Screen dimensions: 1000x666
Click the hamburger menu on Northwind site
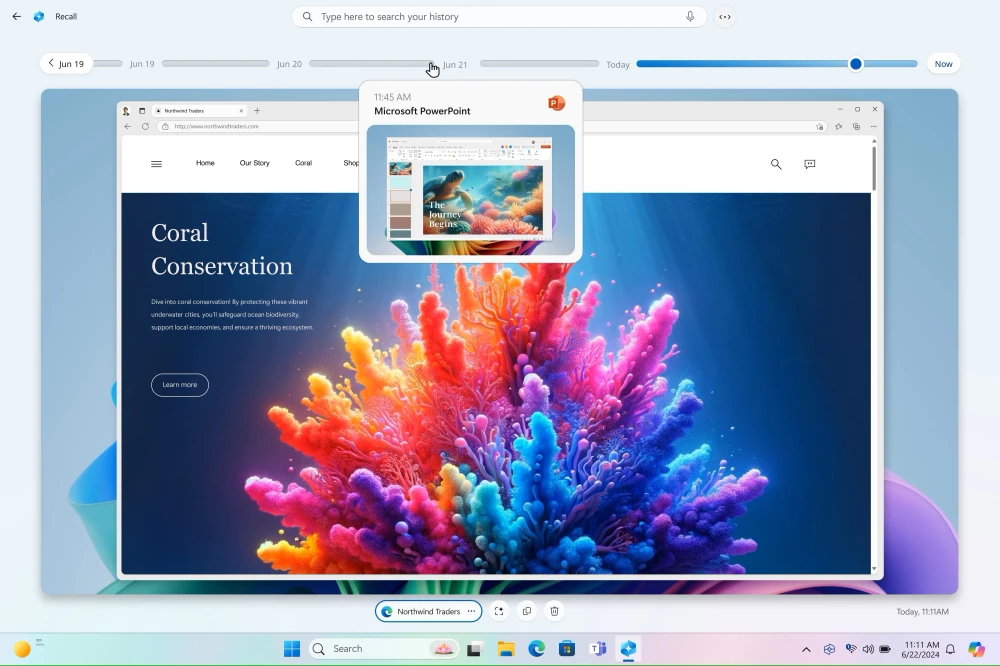156,164
